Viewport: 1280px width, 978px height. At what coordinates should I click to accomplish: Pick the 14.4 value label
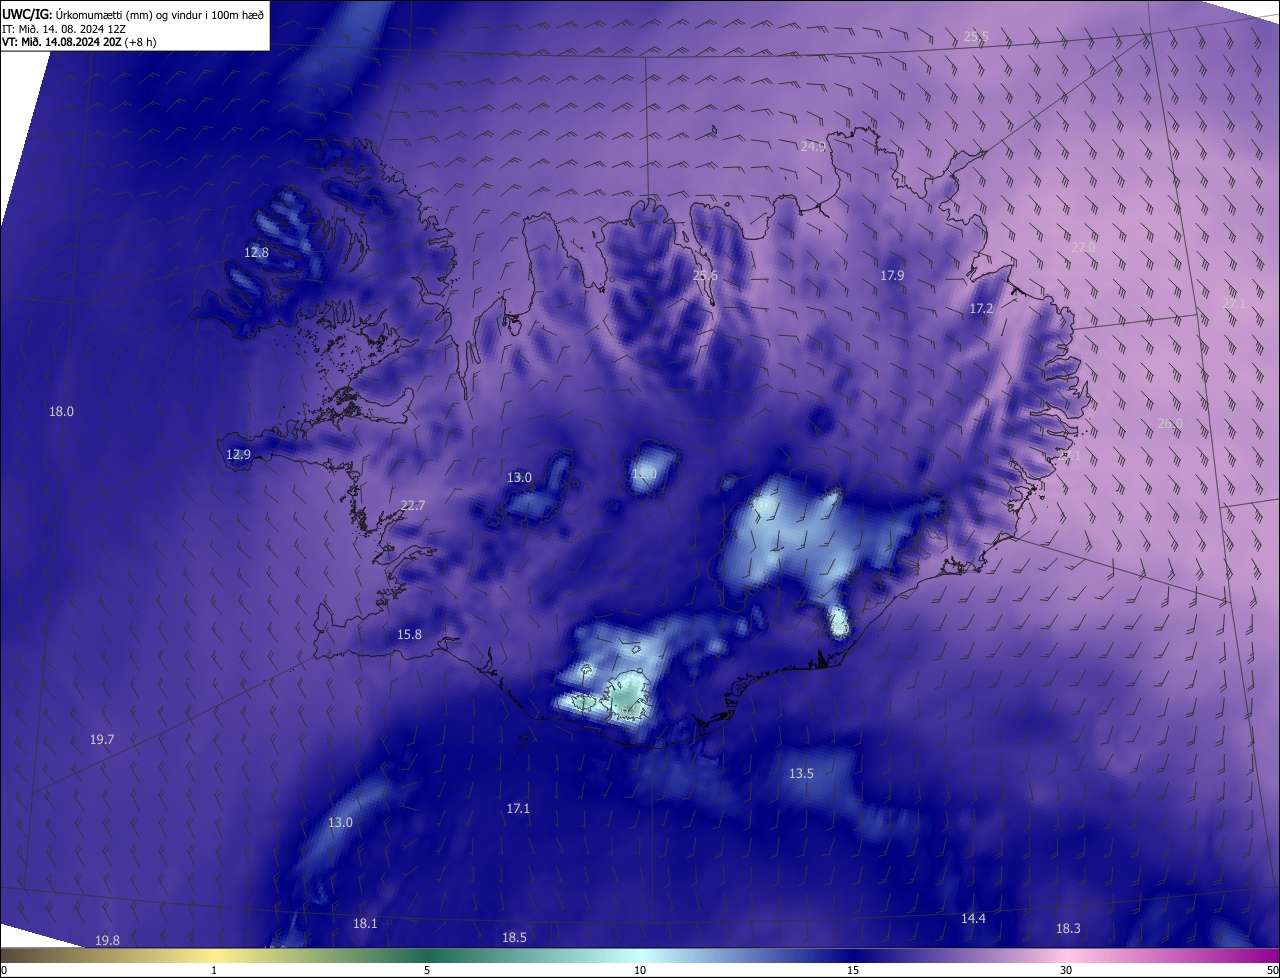[973, 919]
